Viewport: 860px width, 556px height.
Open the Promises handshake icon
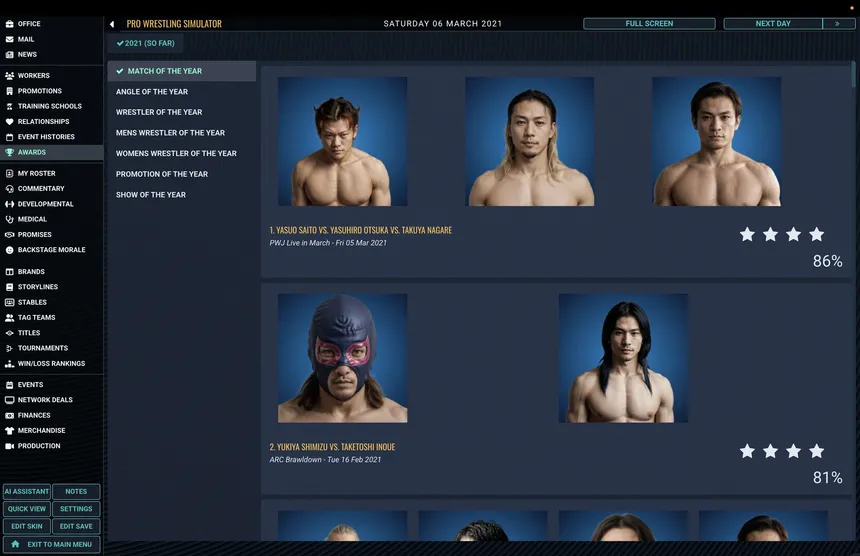tap(9, 235)
